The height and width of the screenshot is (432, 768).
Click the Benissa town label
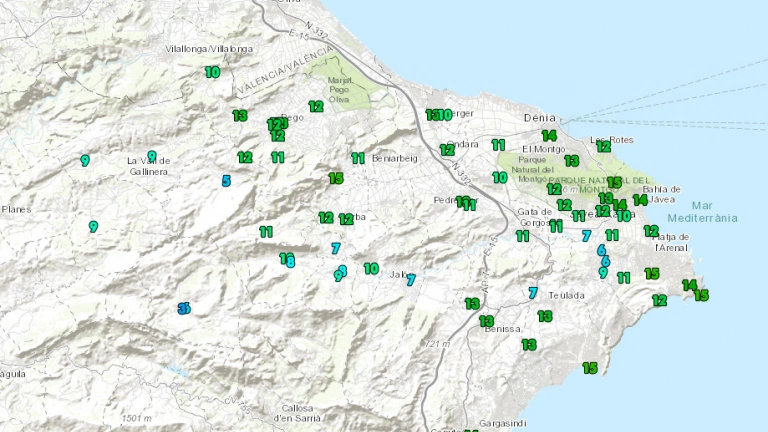point(506,329)
